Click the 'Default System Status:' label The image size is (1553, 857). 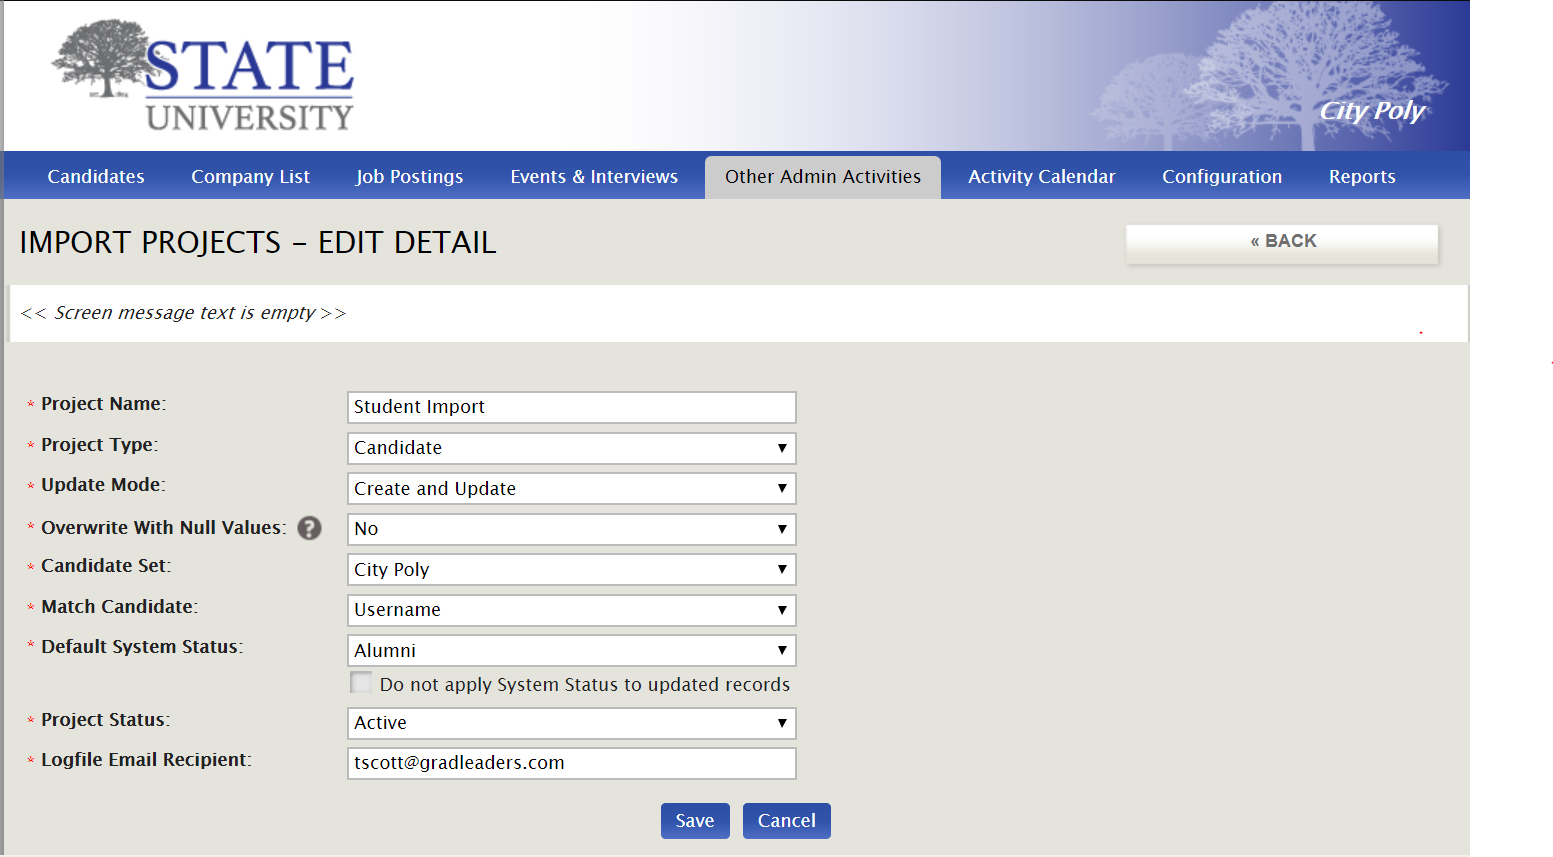click(142, 647)
